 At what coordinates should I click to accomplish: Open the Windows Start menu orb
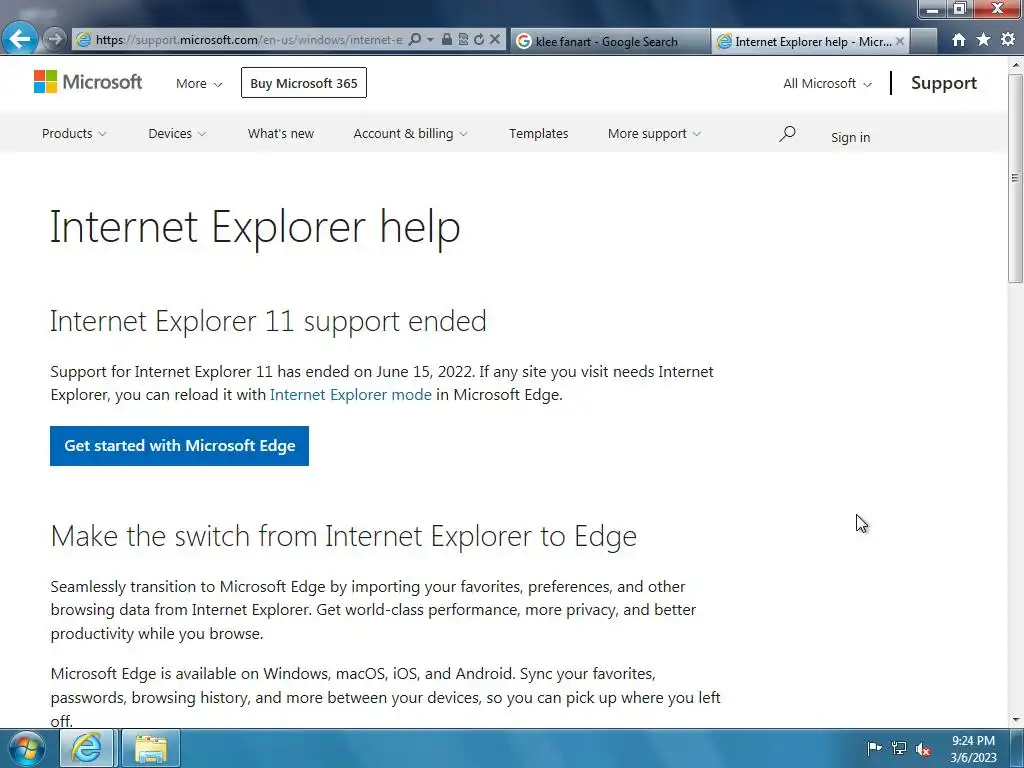(27, 748)
